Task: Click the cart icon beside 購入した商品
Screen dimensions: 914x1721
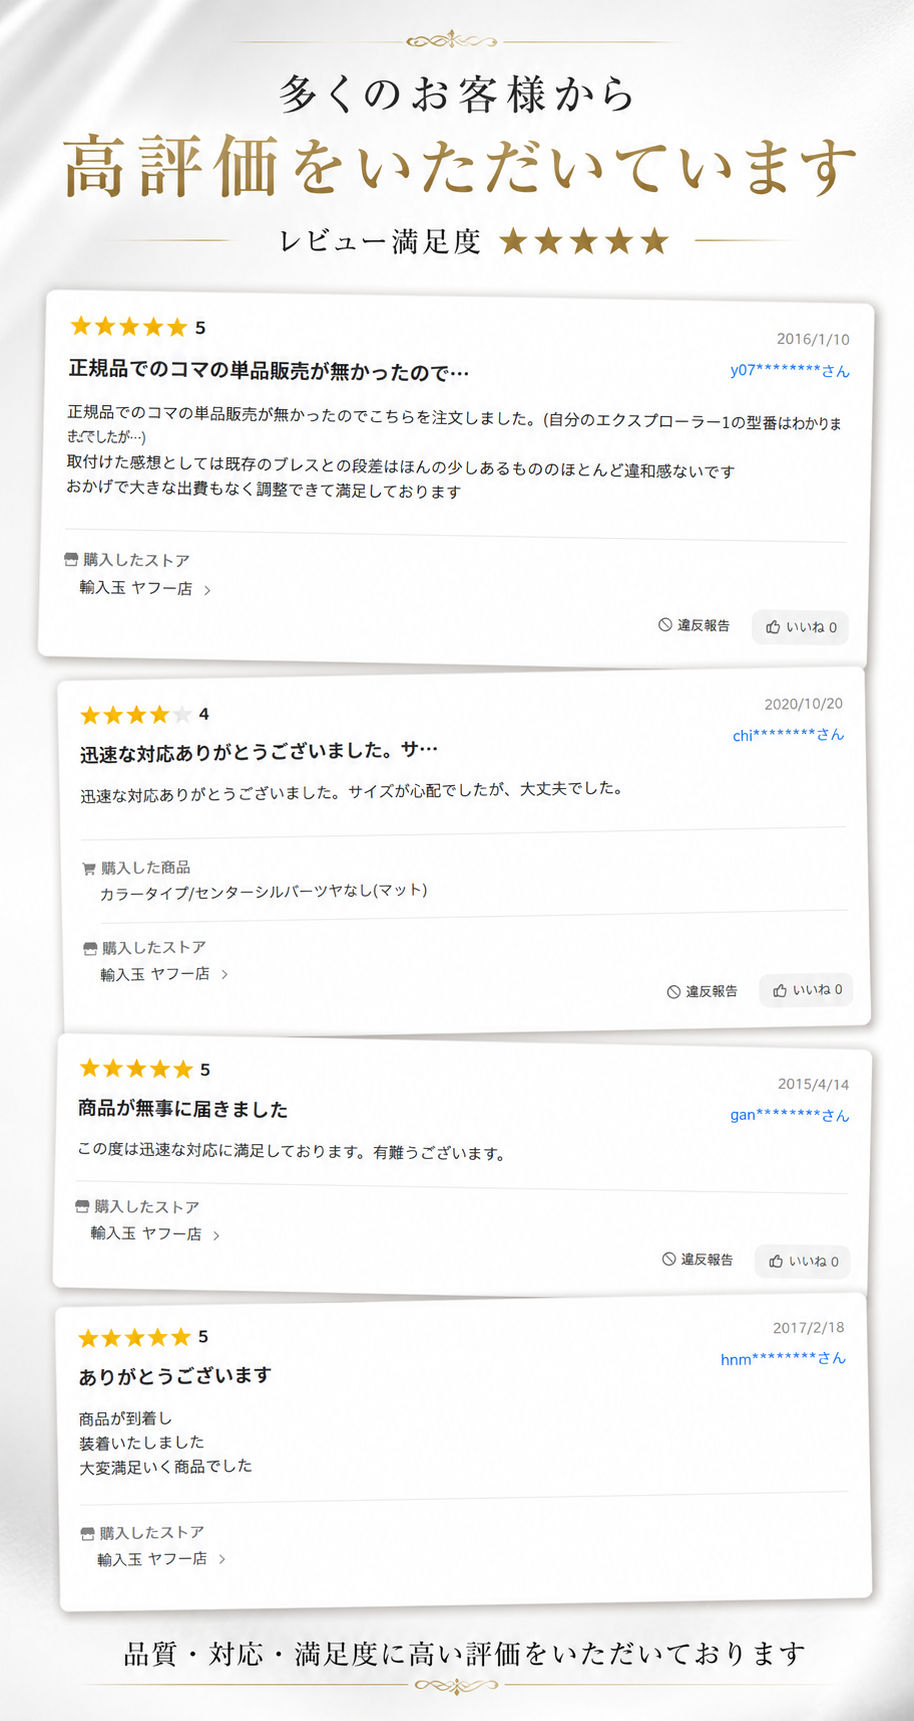Action: point(89,868)
